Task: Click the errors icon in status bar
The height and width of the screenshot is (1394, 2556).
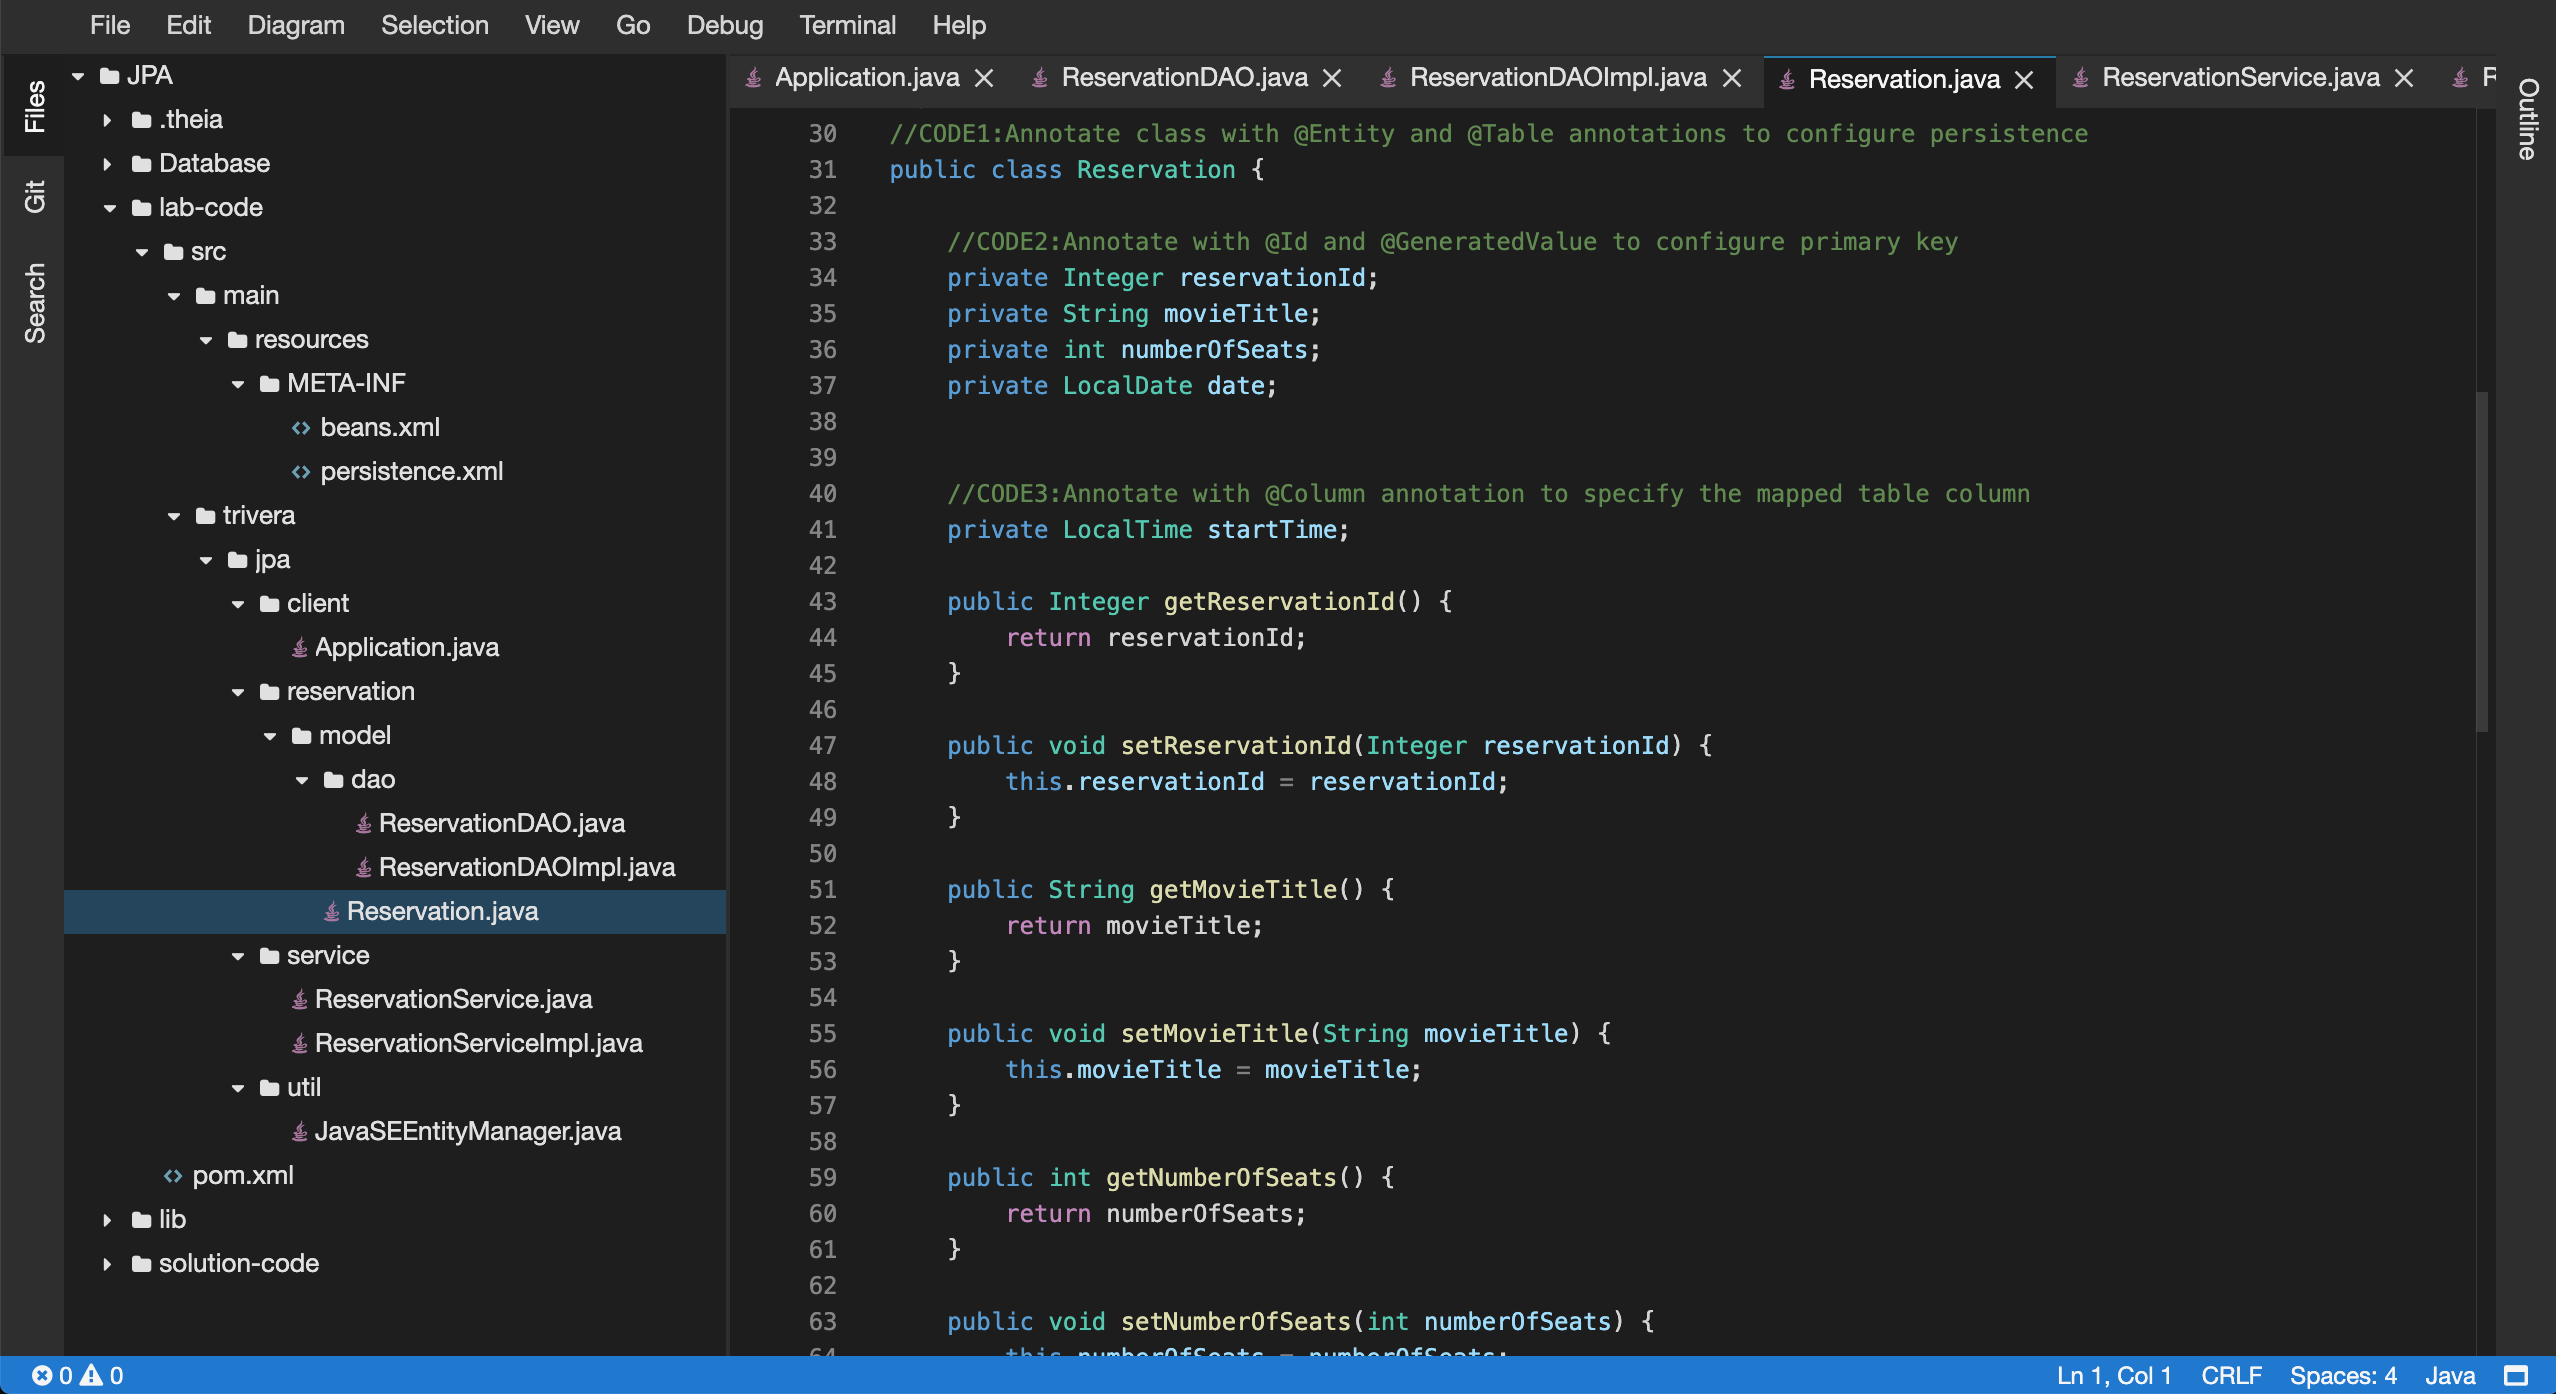Action: [42, 1375]
